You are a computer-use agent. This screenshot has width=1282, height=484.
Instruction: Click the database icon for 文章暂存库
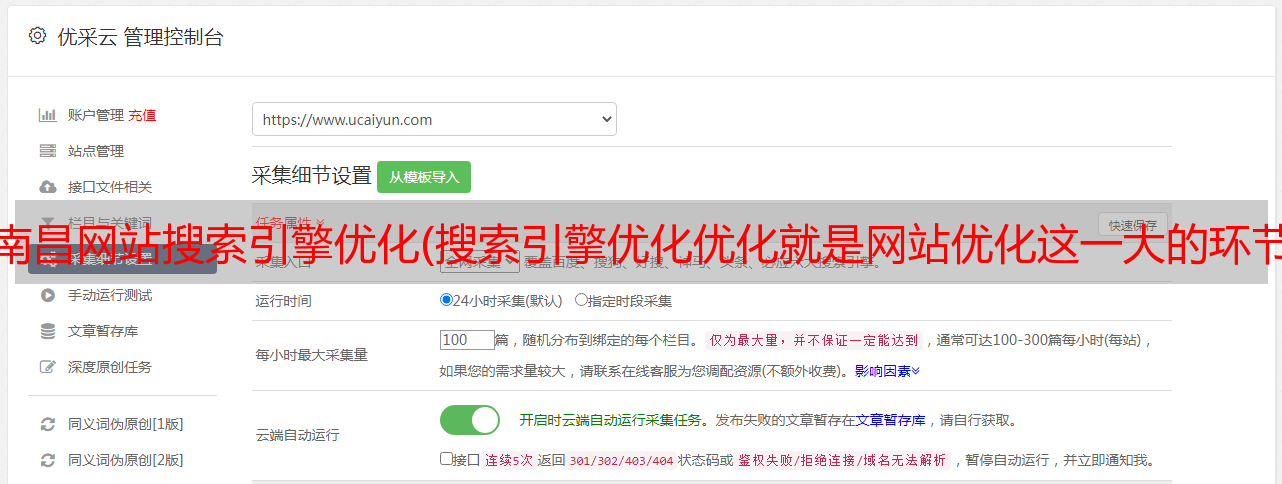tap(47, 331)
